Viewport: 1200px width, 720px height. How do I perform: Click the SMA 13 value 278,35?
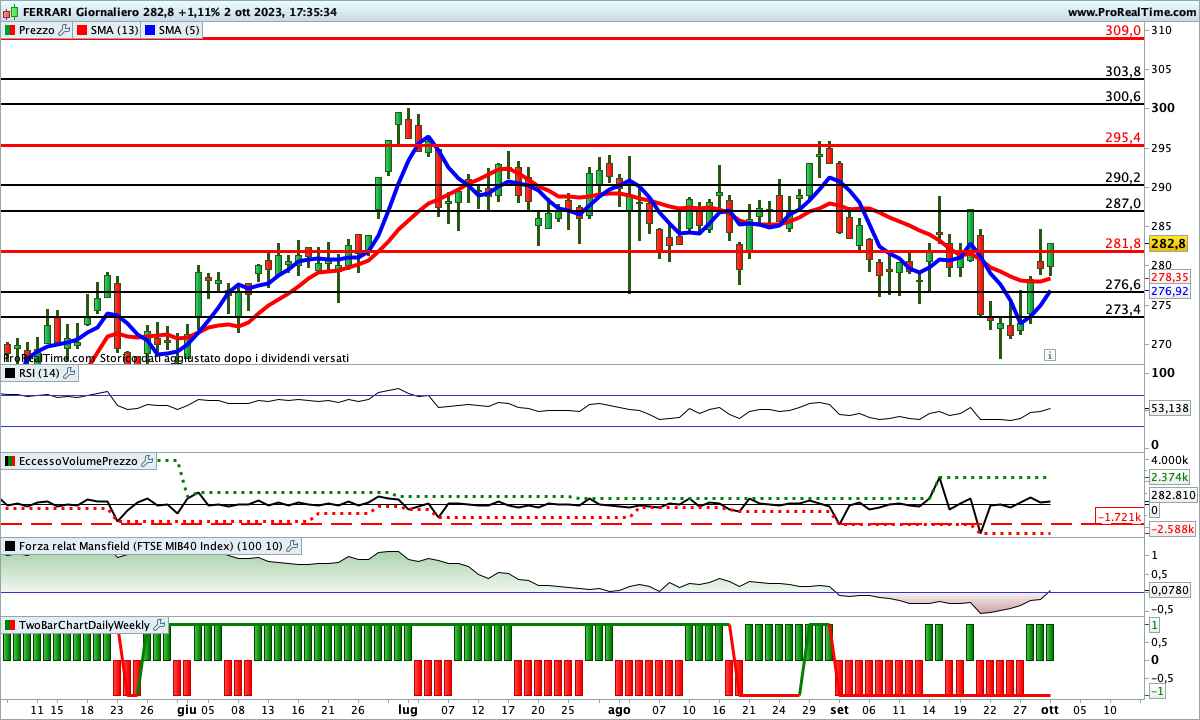point(1168,277)
